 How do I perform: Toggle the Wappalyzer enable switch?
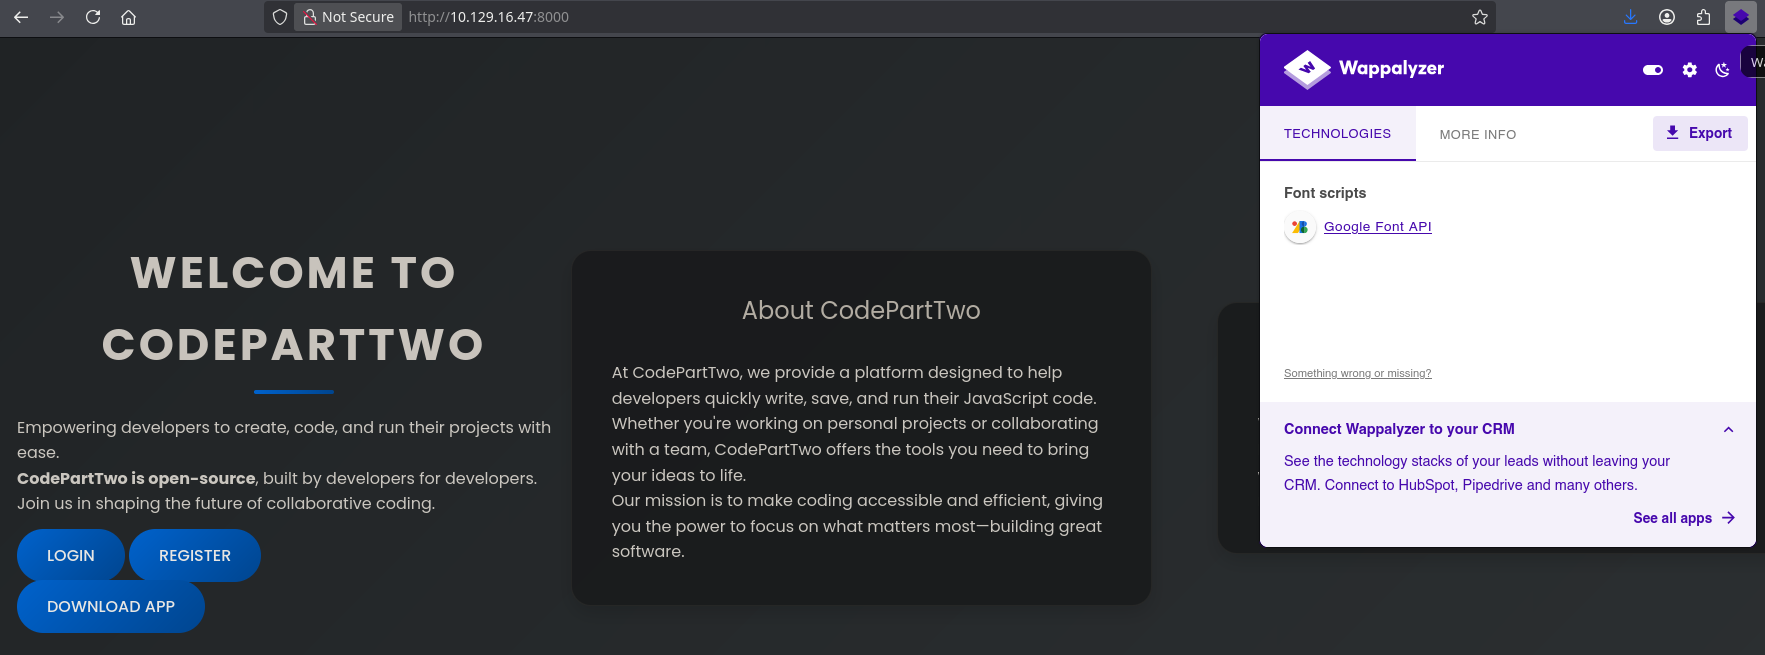click(x=1652, y=70)
